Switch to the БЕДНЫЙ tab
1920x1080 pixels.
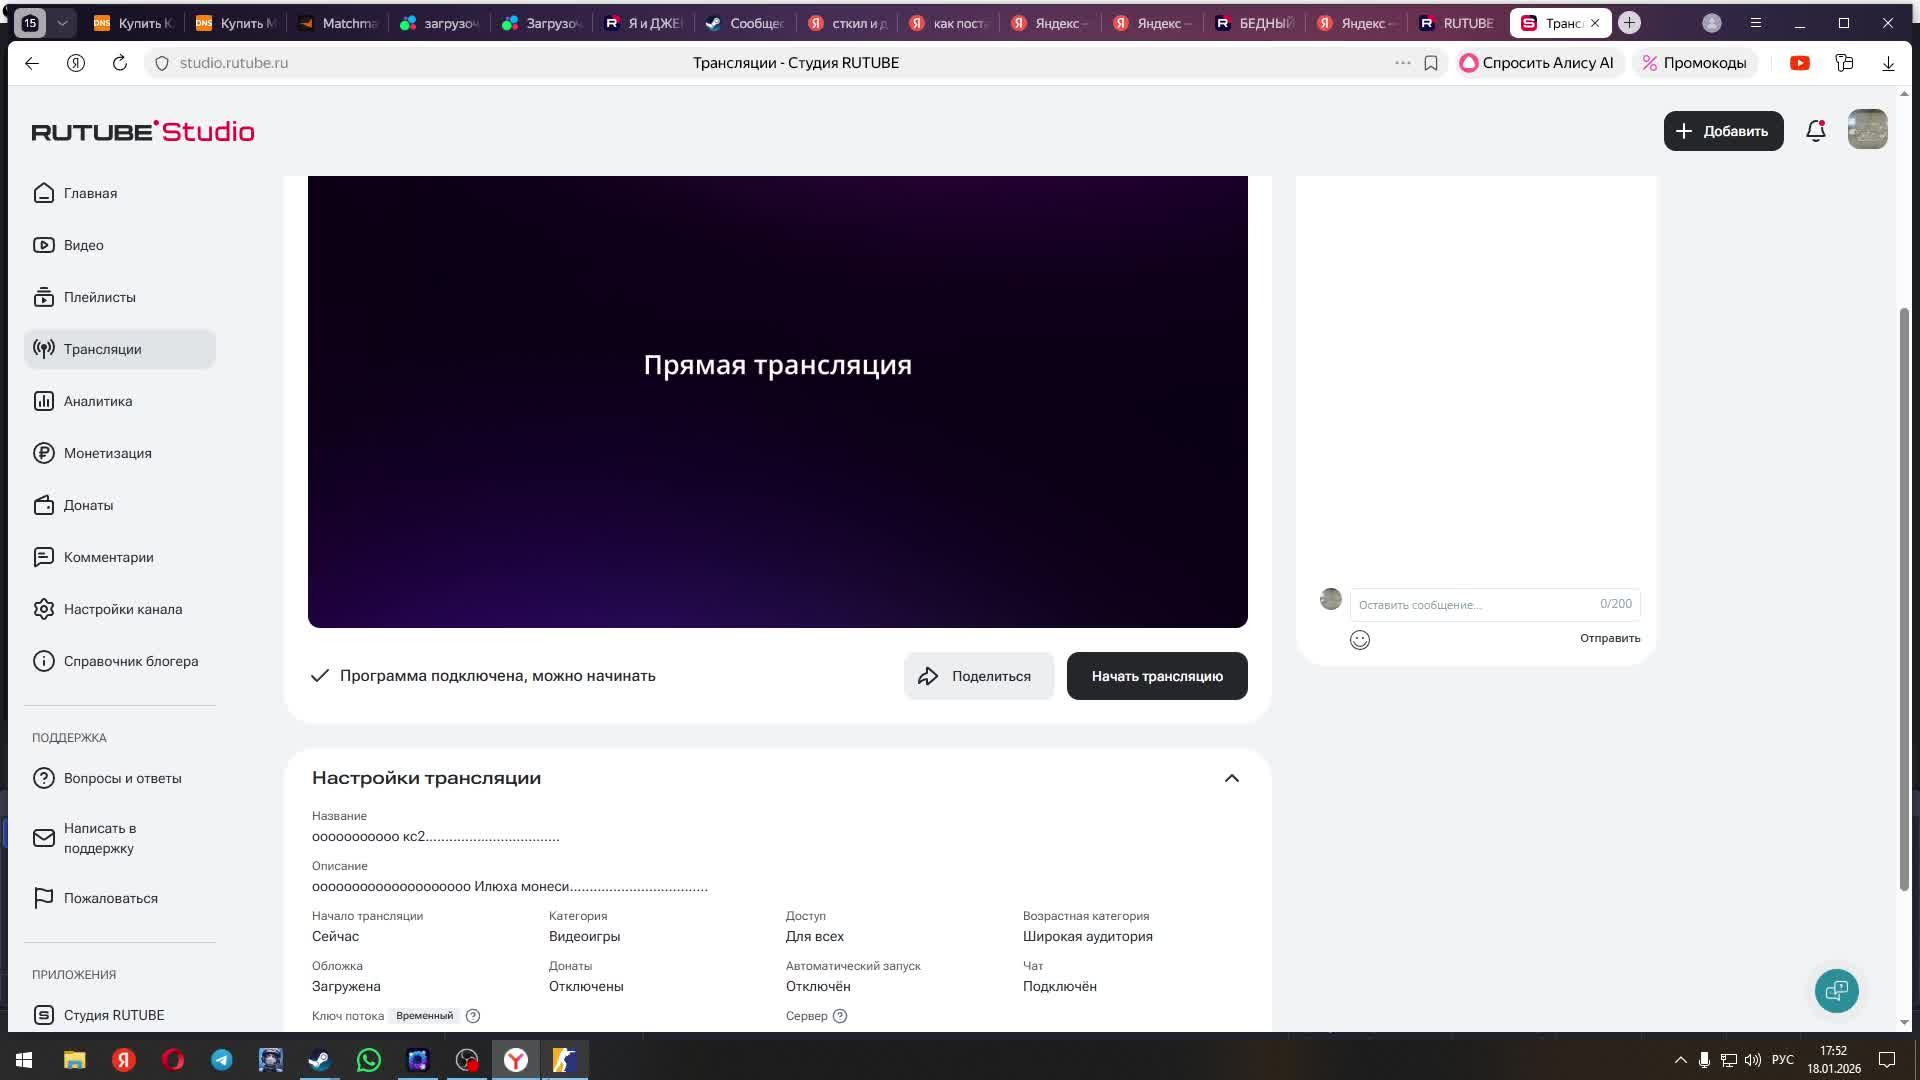(x=1254, y=22)
